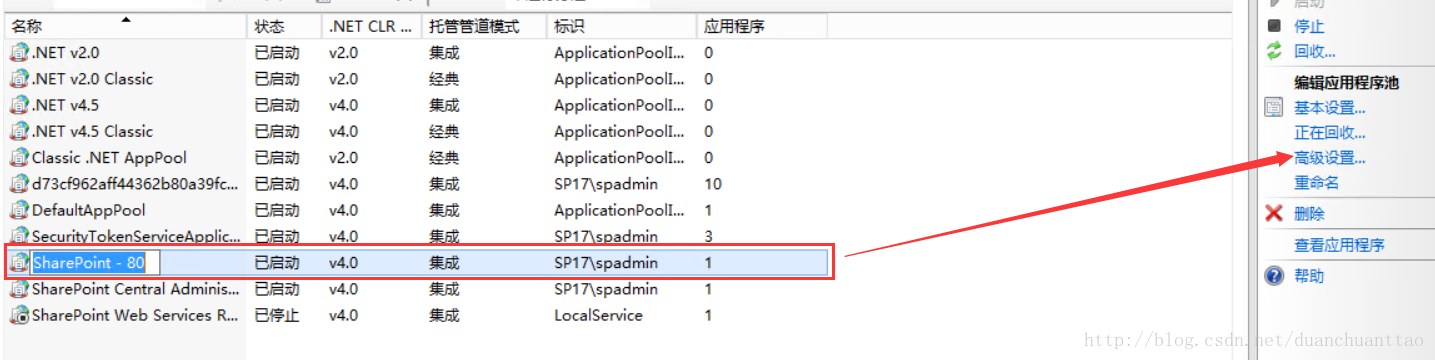This screenshot has width=1435, height=360.
Task: Click ApplicationPoolI identity in DefaultAppPool row
Action: [620, 210]
